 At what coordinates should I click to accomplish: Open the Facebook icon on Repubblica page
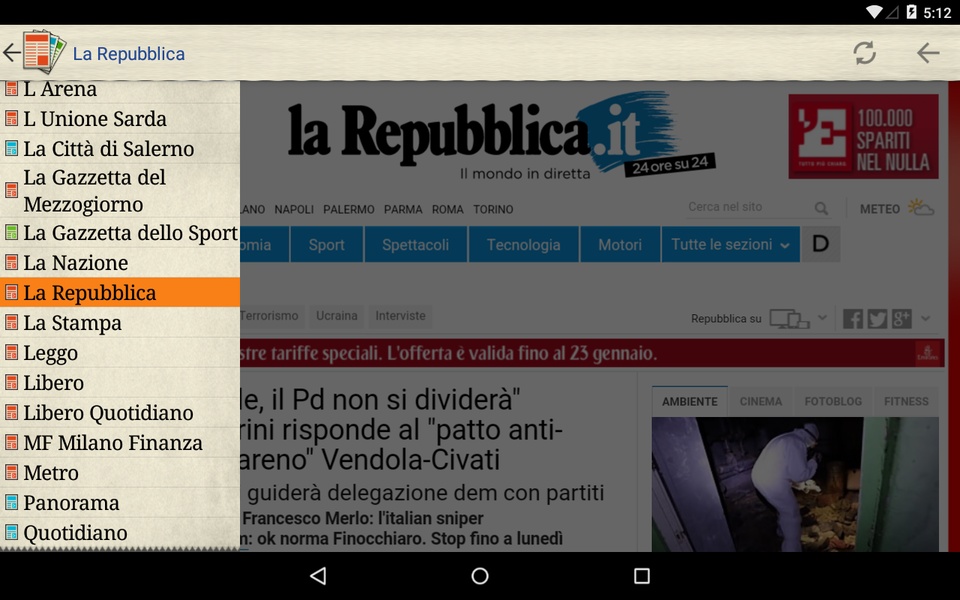[853, 319]
